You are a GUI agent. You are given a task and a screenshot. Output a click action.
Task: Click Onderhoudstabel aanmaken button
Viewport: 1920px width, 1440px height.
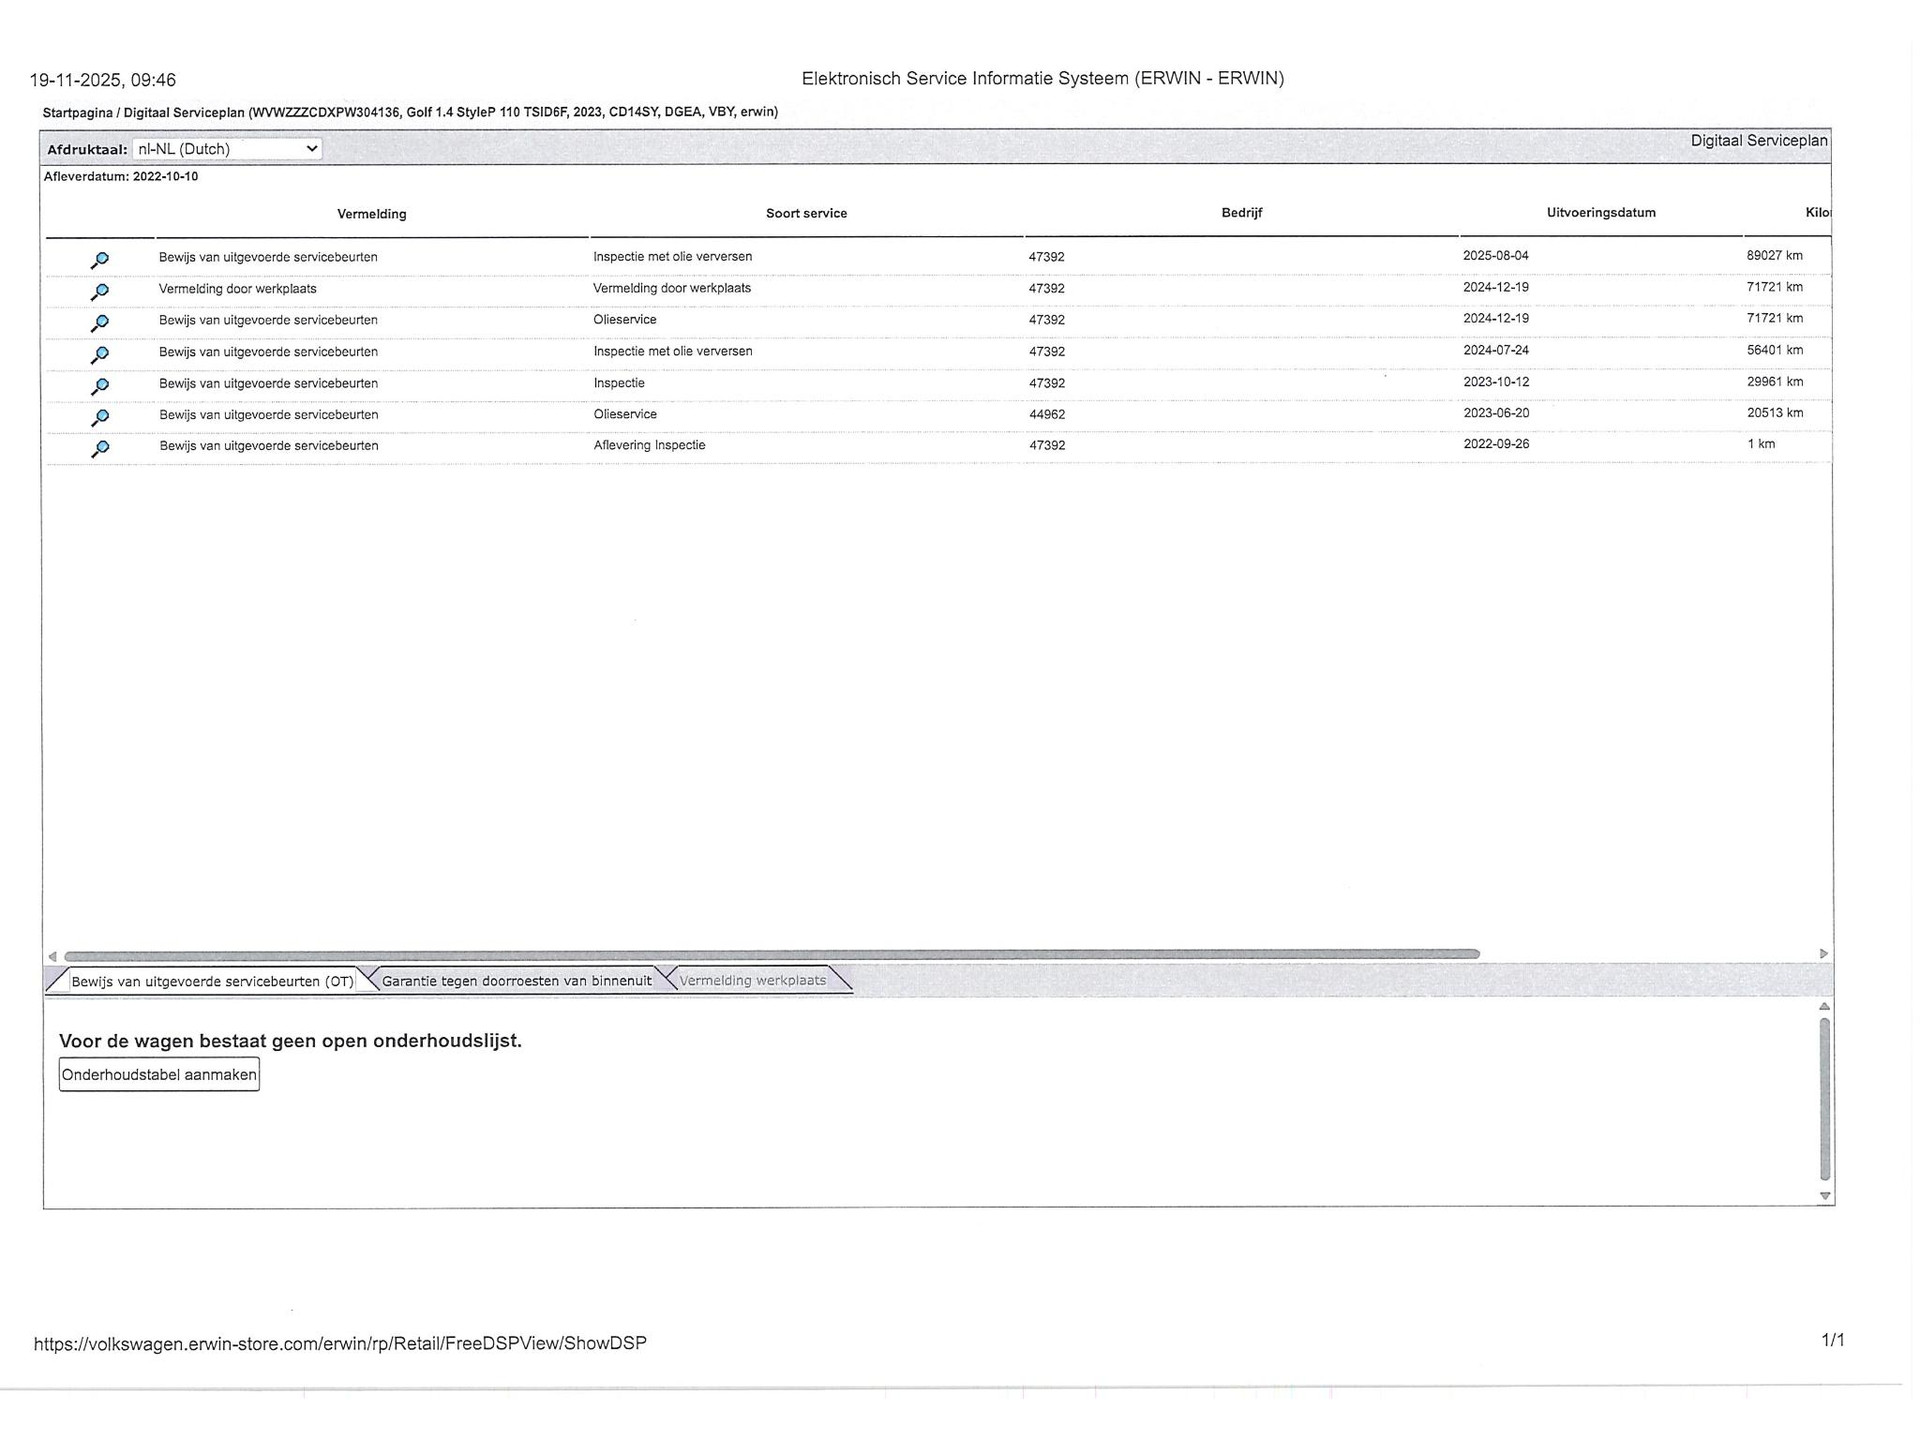click(159, 1075)
